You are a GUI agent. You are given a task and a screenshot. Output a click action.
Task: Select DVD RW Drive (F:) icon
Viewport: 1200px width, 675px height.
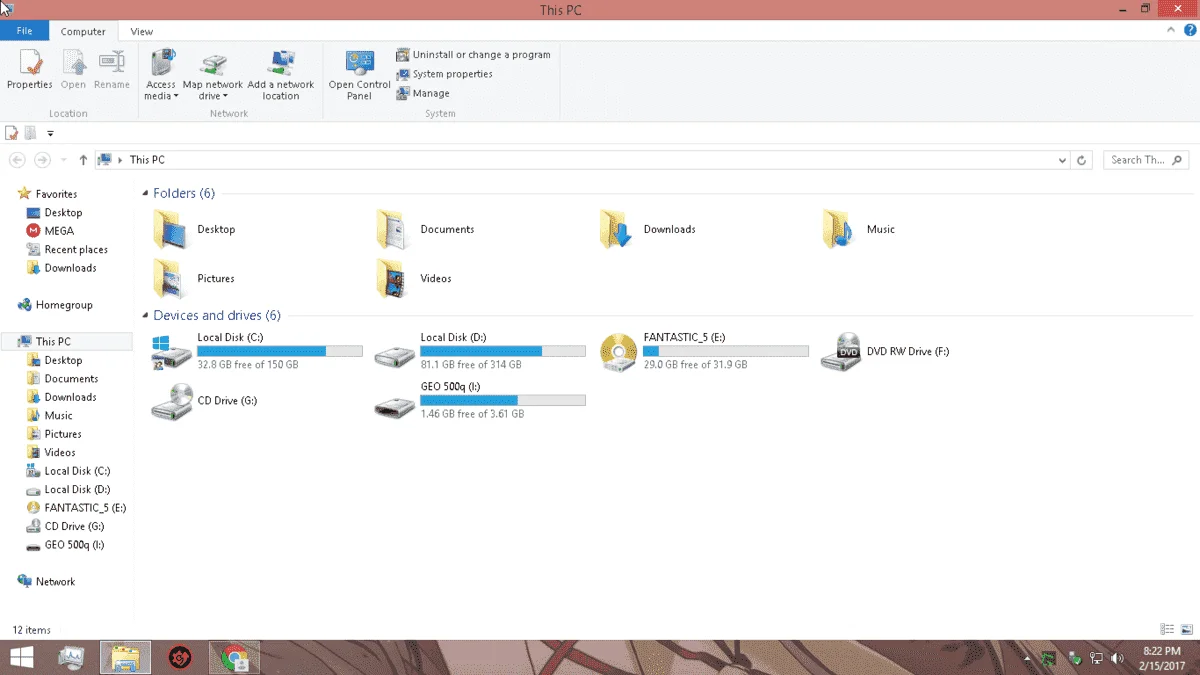(x=840, y=352)
